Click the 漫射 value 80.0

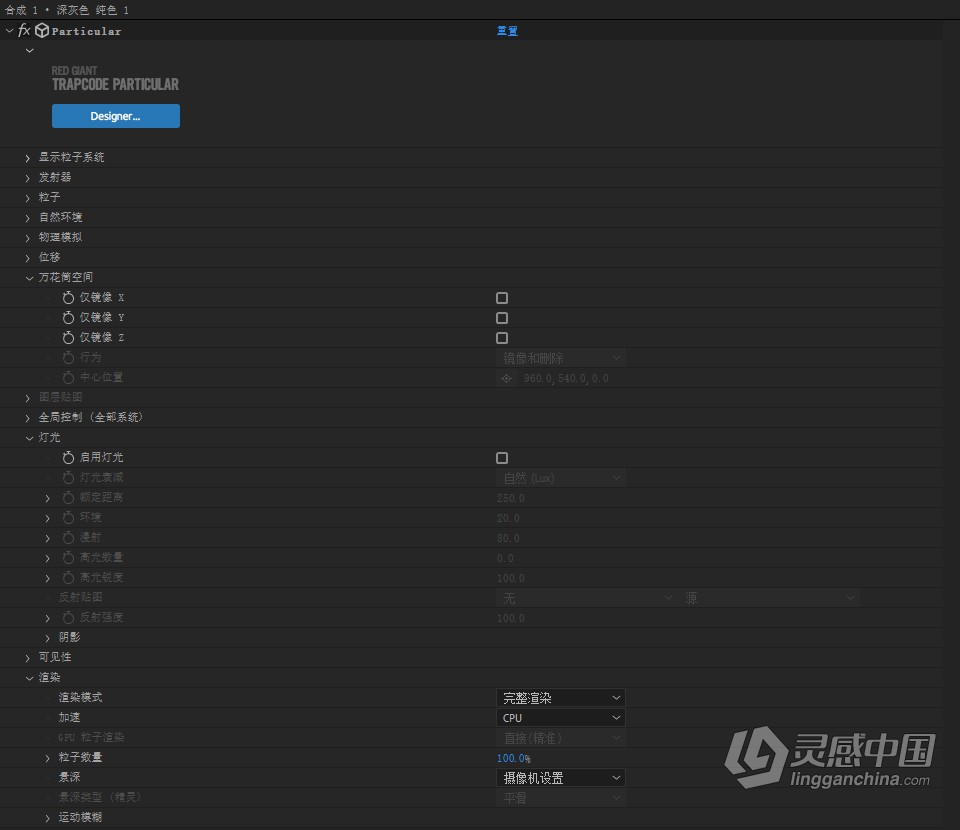[x=508, y=539]
